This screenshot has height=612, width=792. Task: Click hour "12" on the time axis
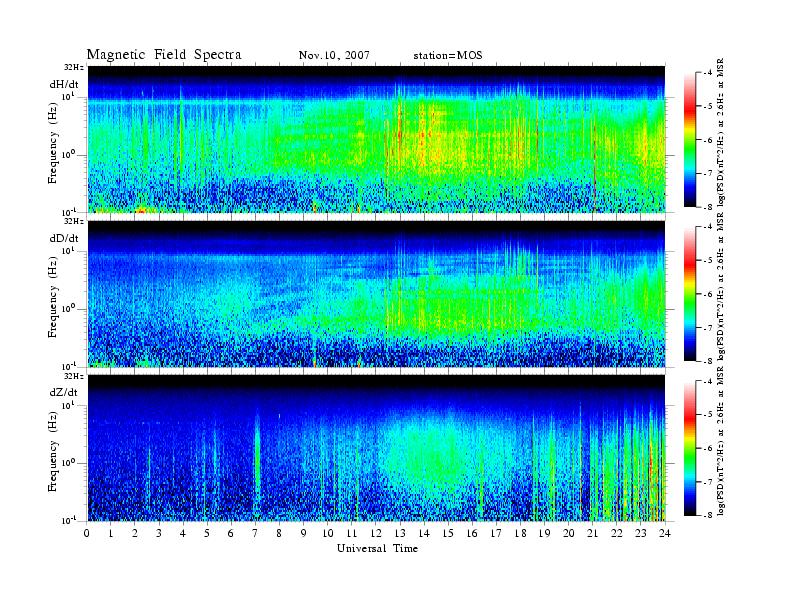pos(375,533)
